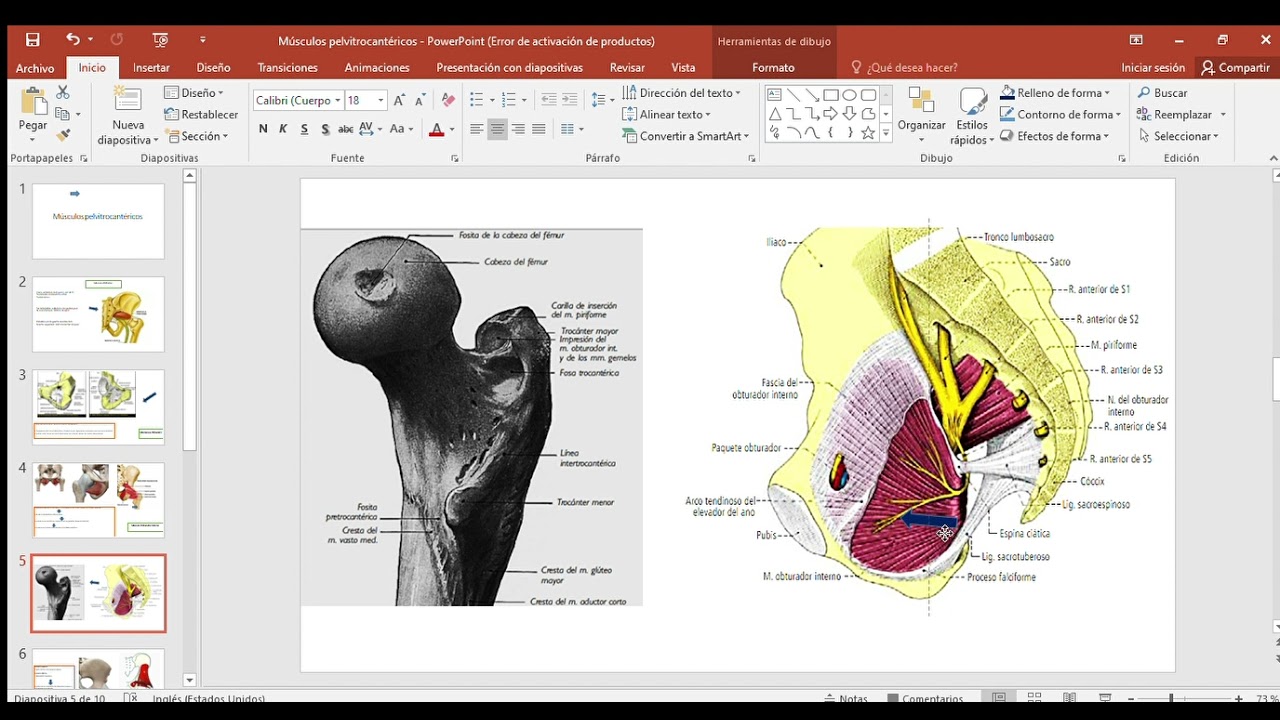Toggle italic (K) formatting
Screen dimensions: 1280x720
(283, 129)
